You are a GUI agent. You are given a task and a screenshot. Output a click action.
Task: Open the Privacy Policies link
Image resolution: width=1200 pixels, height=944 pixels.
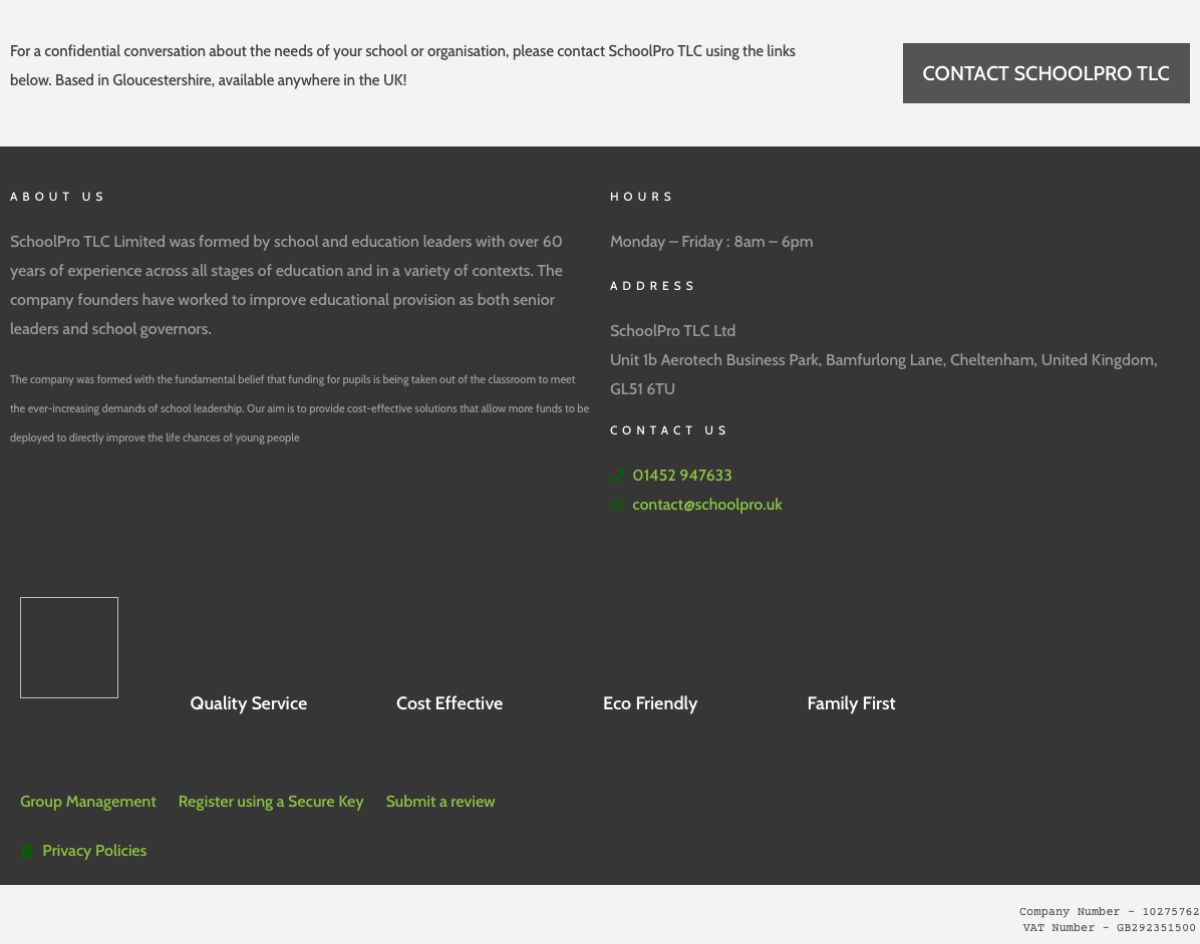94,850
